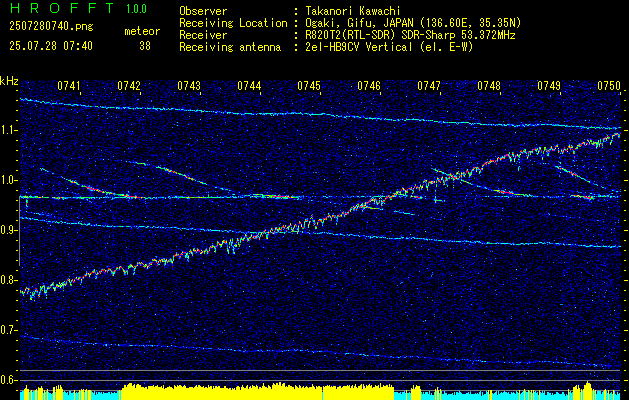Click the 0.6 frequency axis label

(9, 380)
